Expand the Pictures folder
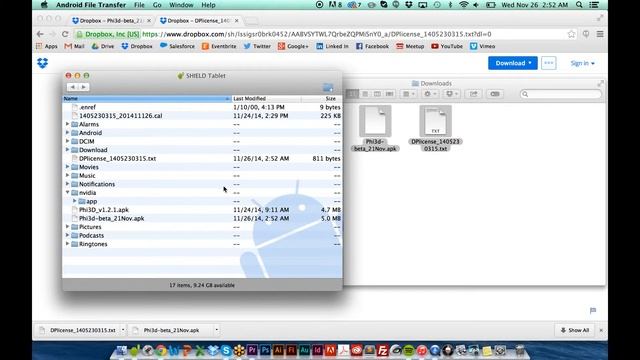 [x=67, y=227]
